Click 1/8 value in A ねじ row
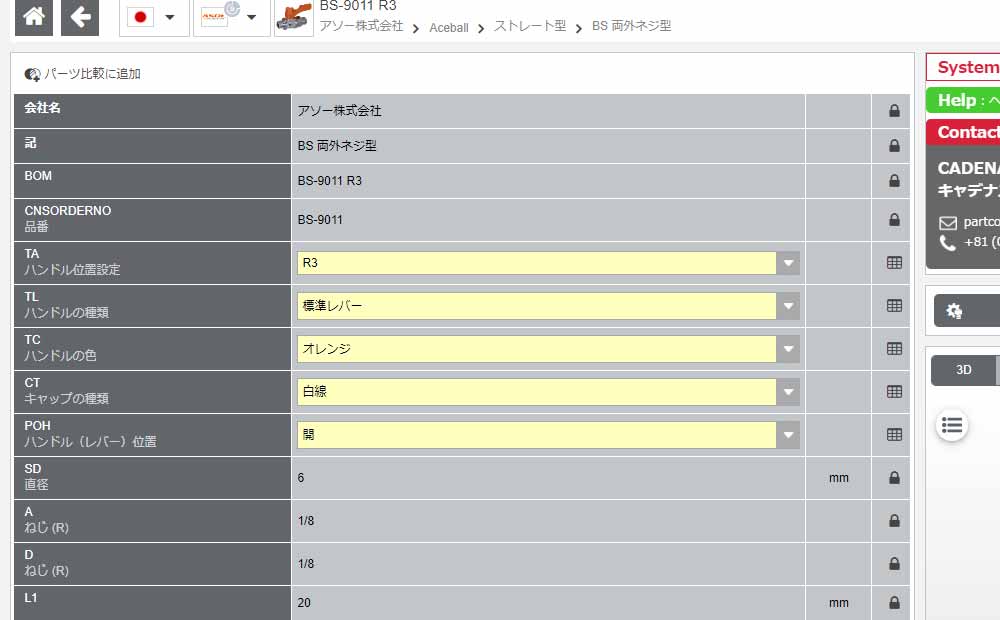 tap(306, 521)
